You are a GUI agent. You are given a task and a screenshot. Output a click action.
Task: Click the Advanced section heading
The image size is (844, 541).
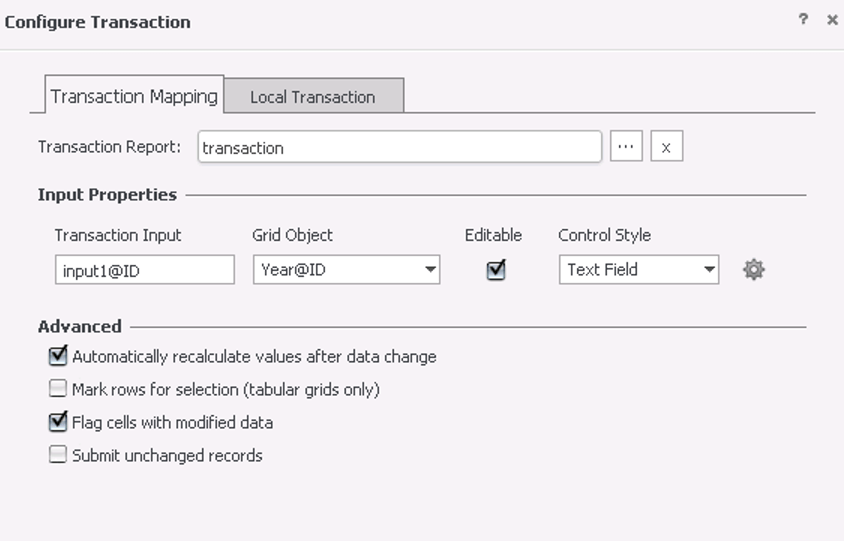[80, 327]
